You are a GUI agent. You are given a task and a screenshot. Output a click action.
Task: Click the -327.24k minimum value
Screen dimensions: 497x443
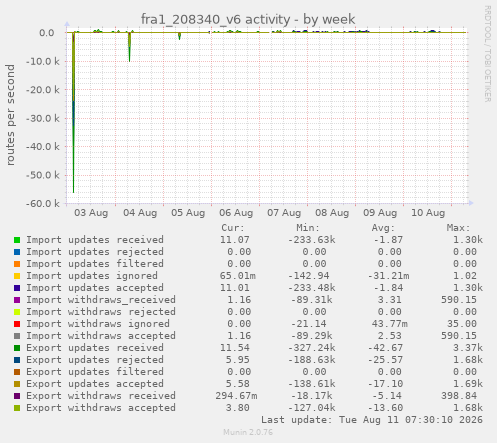point(312,348)
